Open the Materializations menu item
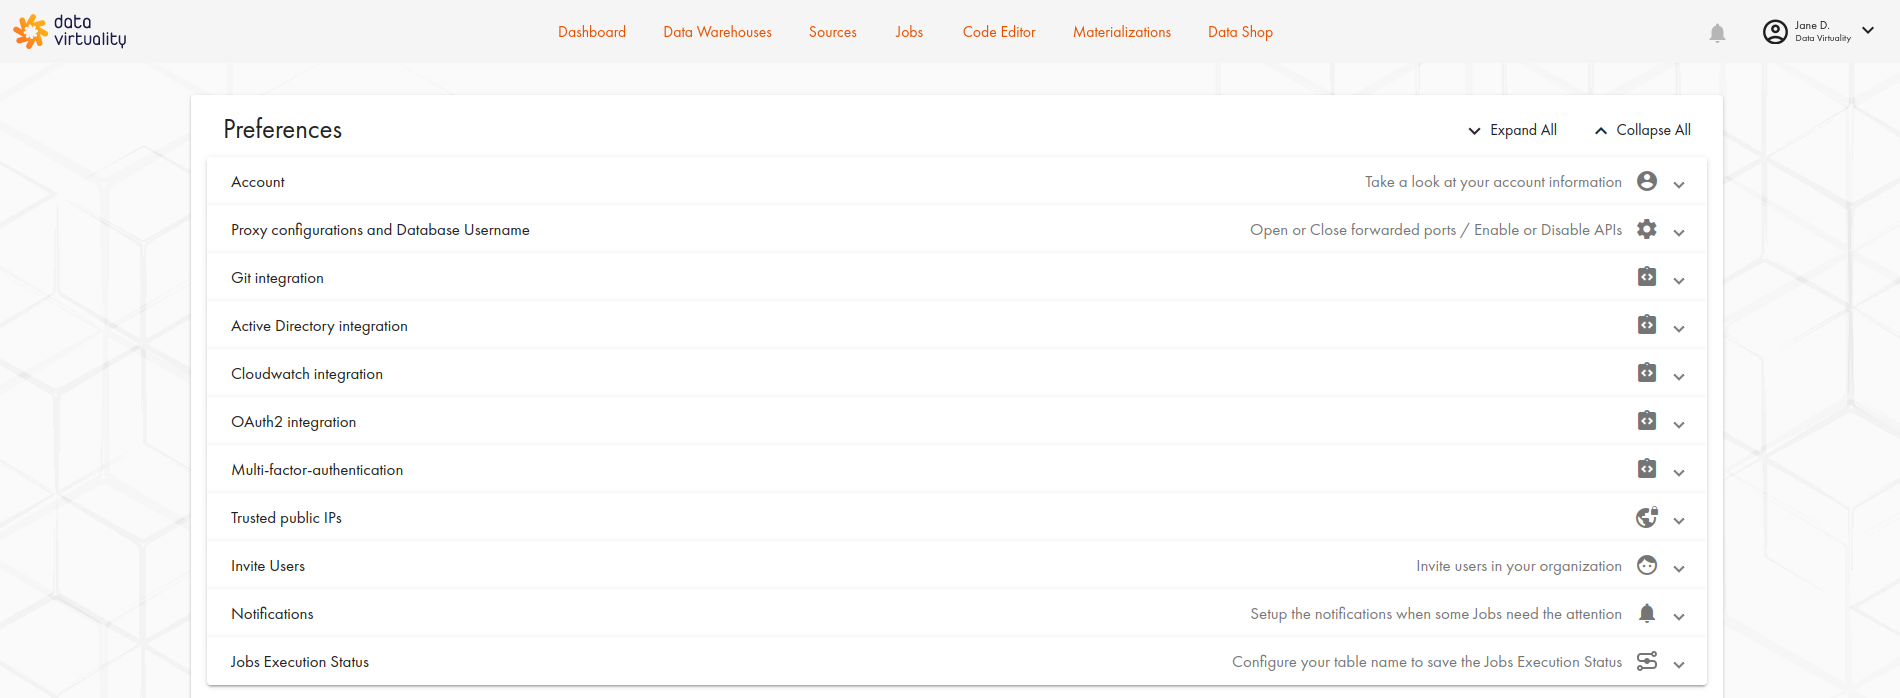 tap(1121, 32)
